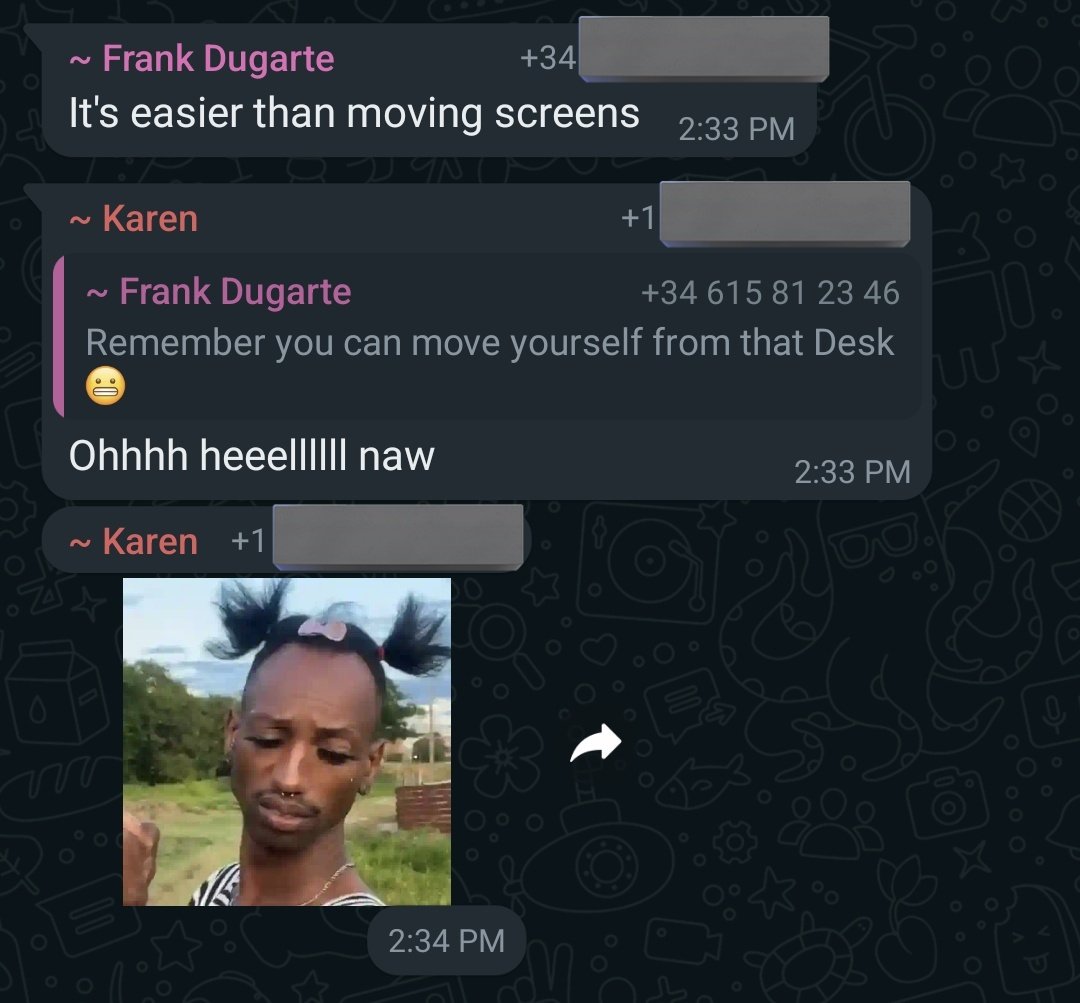Select the message 'It's easier than moving screens'
Viewport: 1080px width, 1003px height.
[354, 113]
